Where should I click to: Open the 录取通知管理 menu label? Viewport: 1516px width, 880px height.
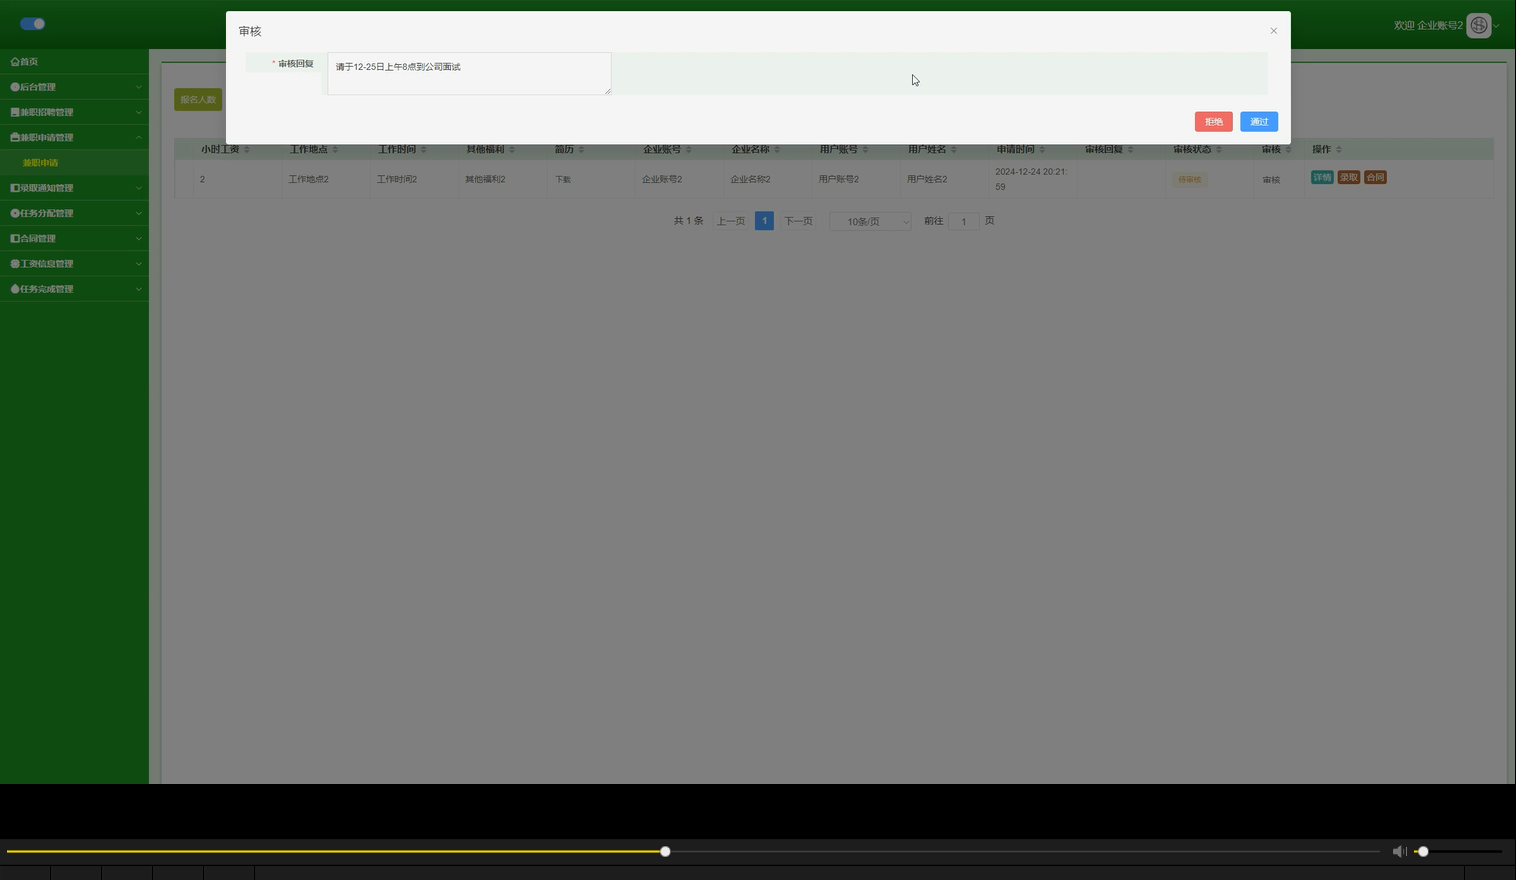point(47,188)
